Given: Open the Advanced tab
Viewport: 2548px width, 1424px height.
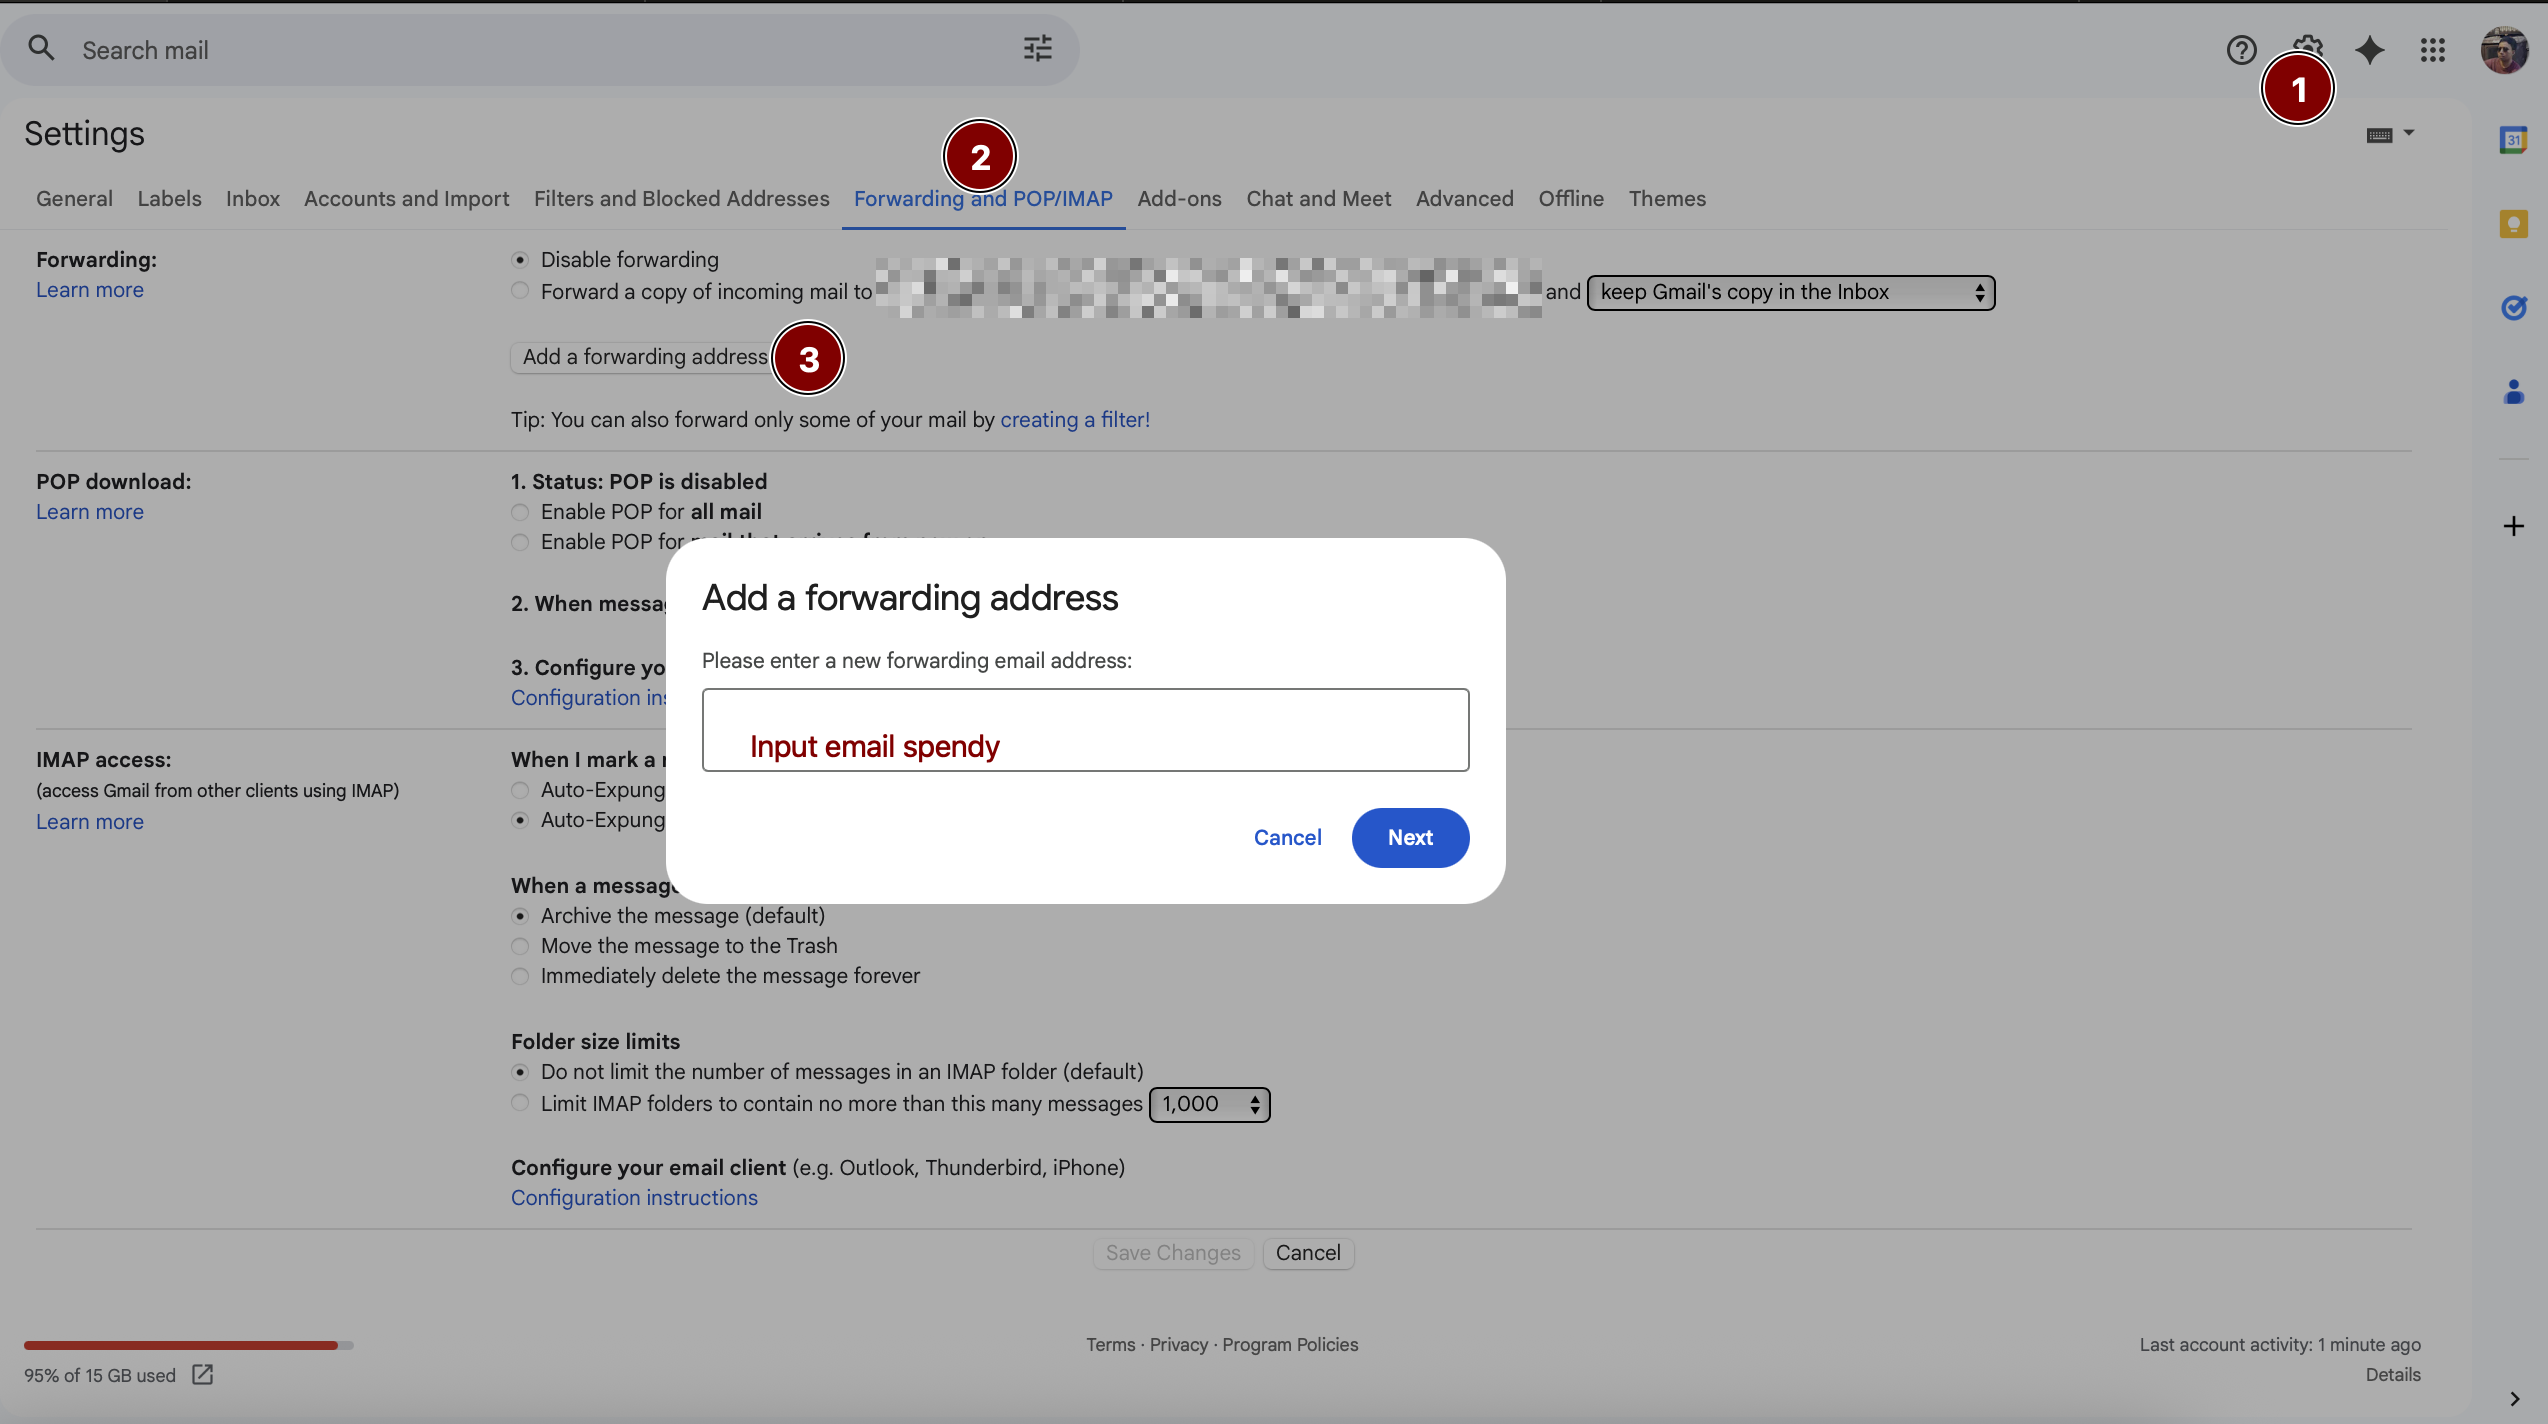Looking at the screenshot, I should (x=1464, y=198).
